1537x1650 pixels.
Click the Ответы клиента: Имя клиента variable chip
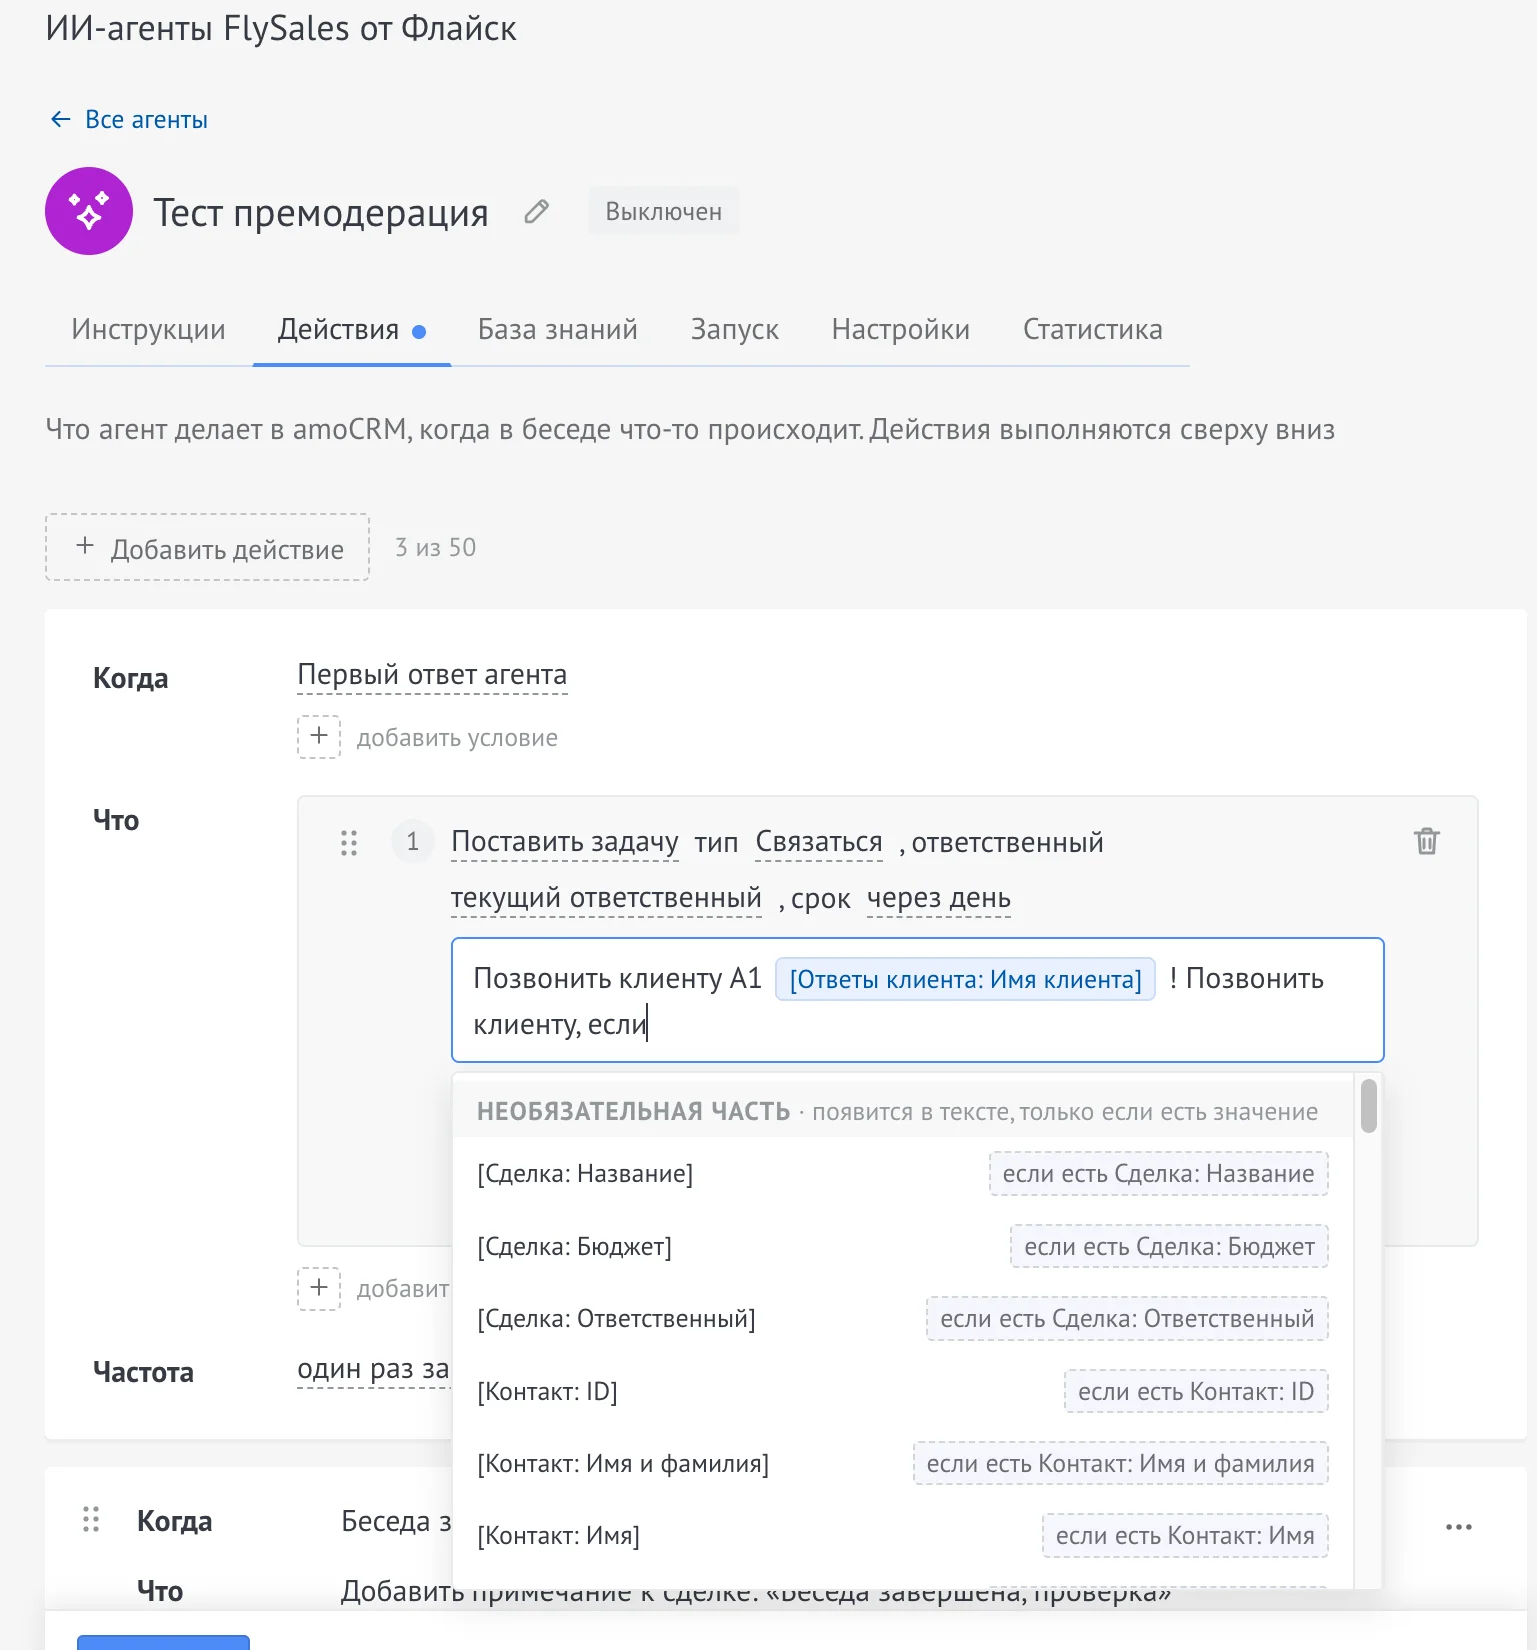pyautogui.click(x=966, y=979)
